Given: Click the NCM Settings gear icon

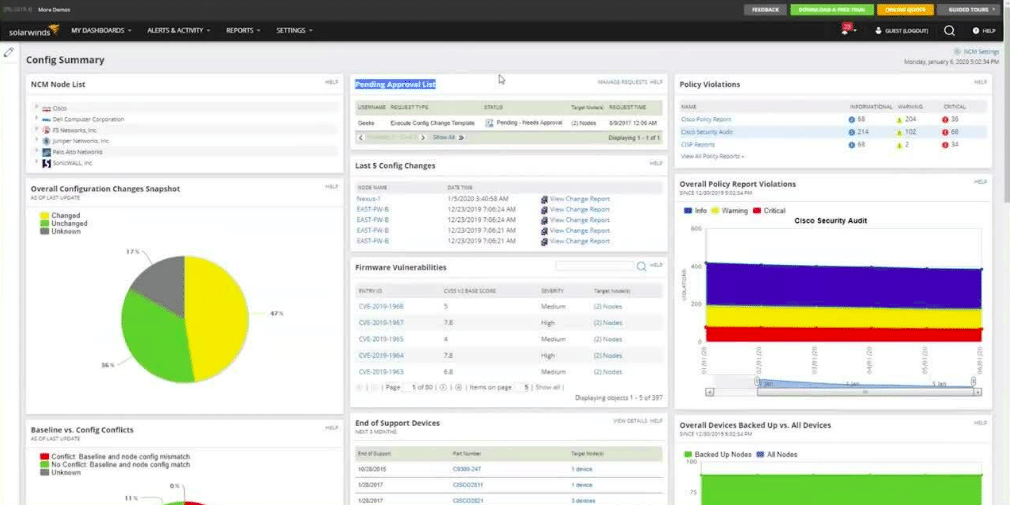Looking at the screenshot, I should (x=957, y=52).
